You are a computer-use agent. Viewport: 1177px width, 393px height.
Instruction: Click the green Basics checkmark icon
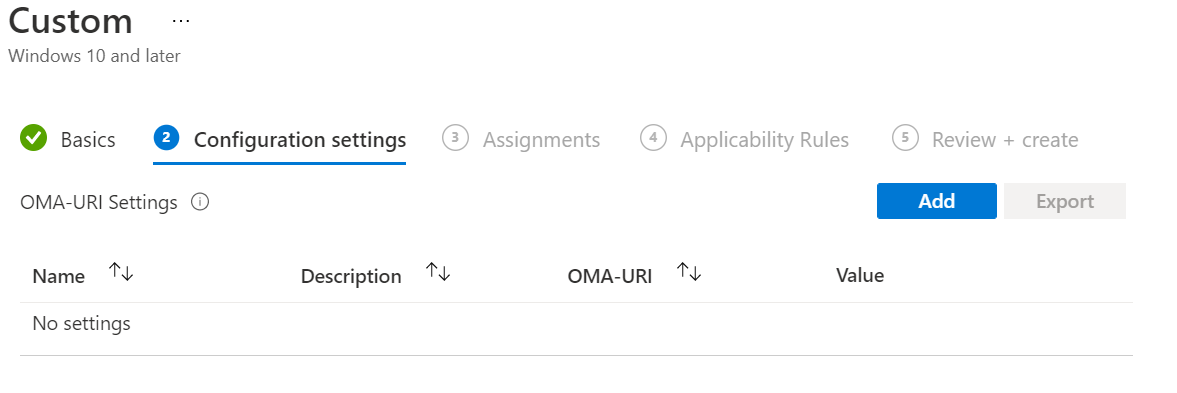click(x=33, y=138)
